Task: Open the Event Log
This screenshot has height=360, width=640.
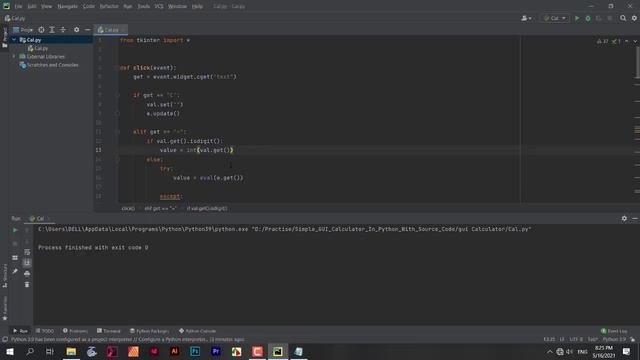Action: (x=614, y=331)
